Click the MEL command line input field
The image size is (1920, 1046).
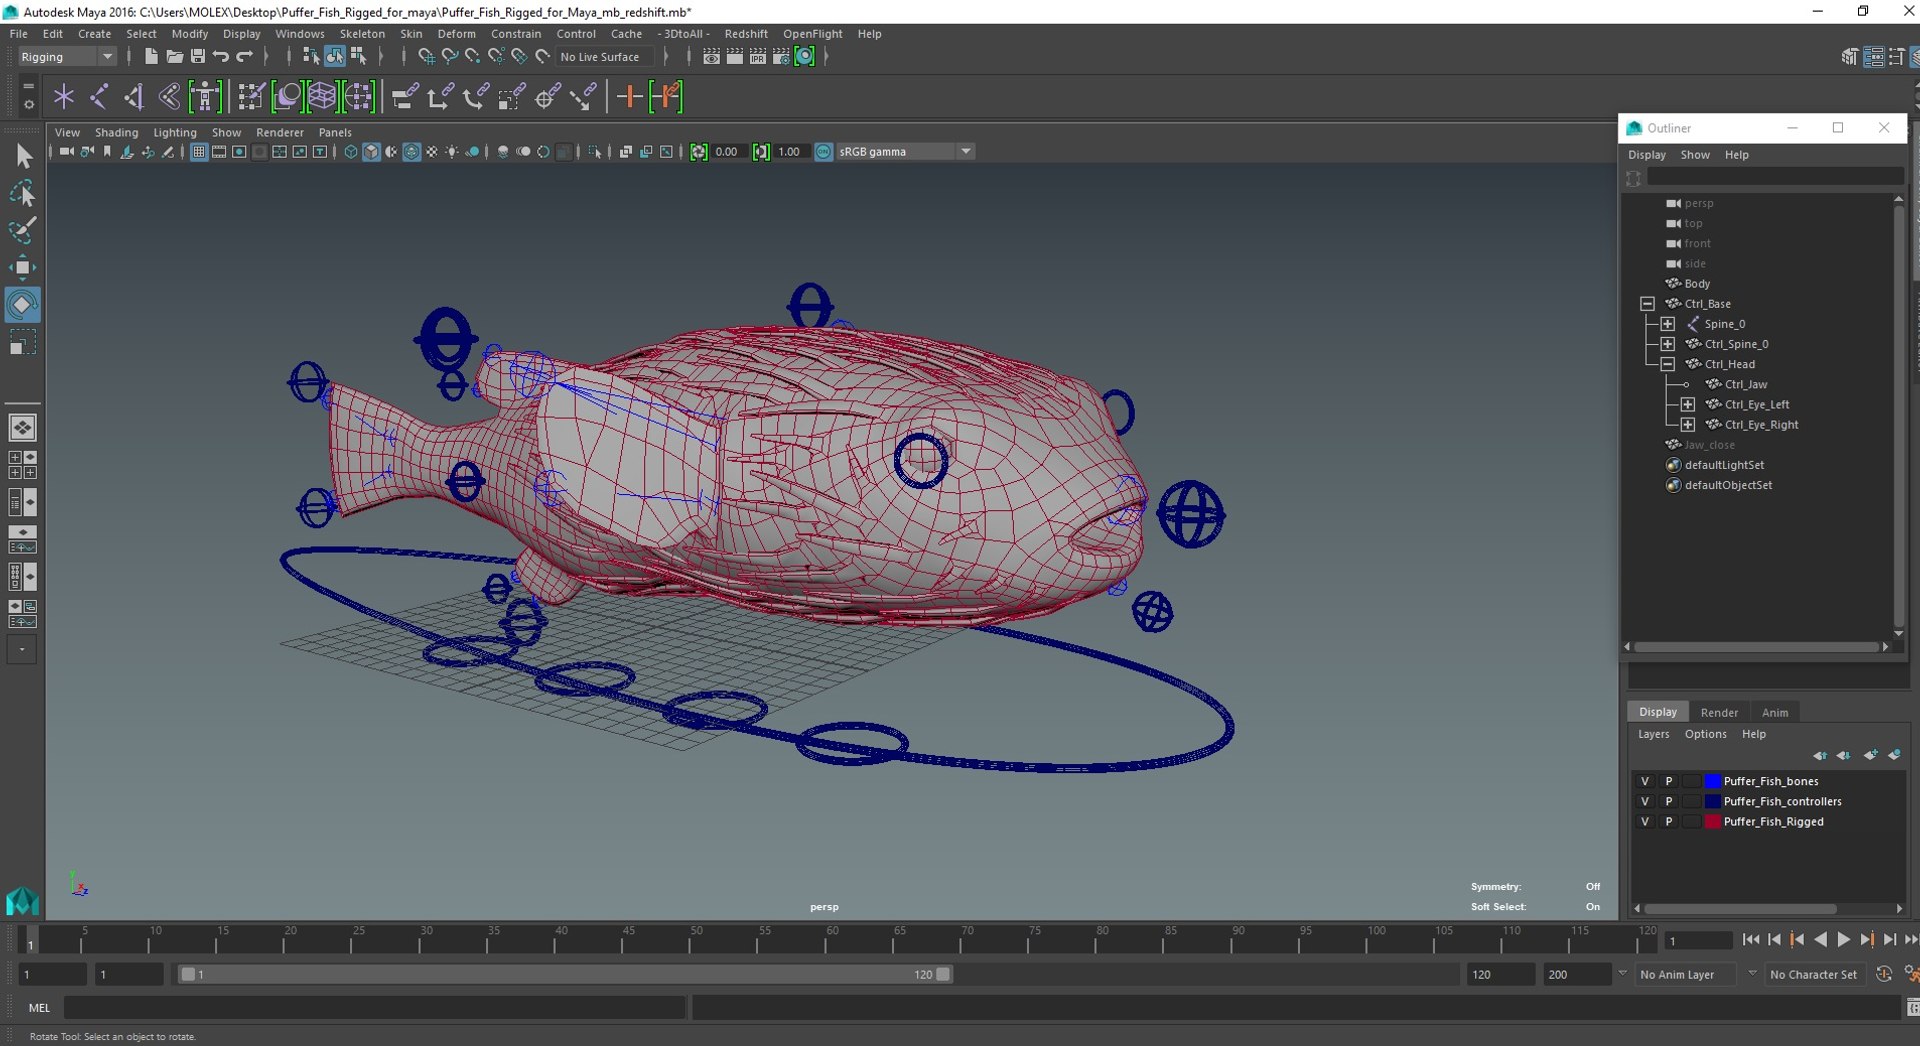[x=375, y=1007]
